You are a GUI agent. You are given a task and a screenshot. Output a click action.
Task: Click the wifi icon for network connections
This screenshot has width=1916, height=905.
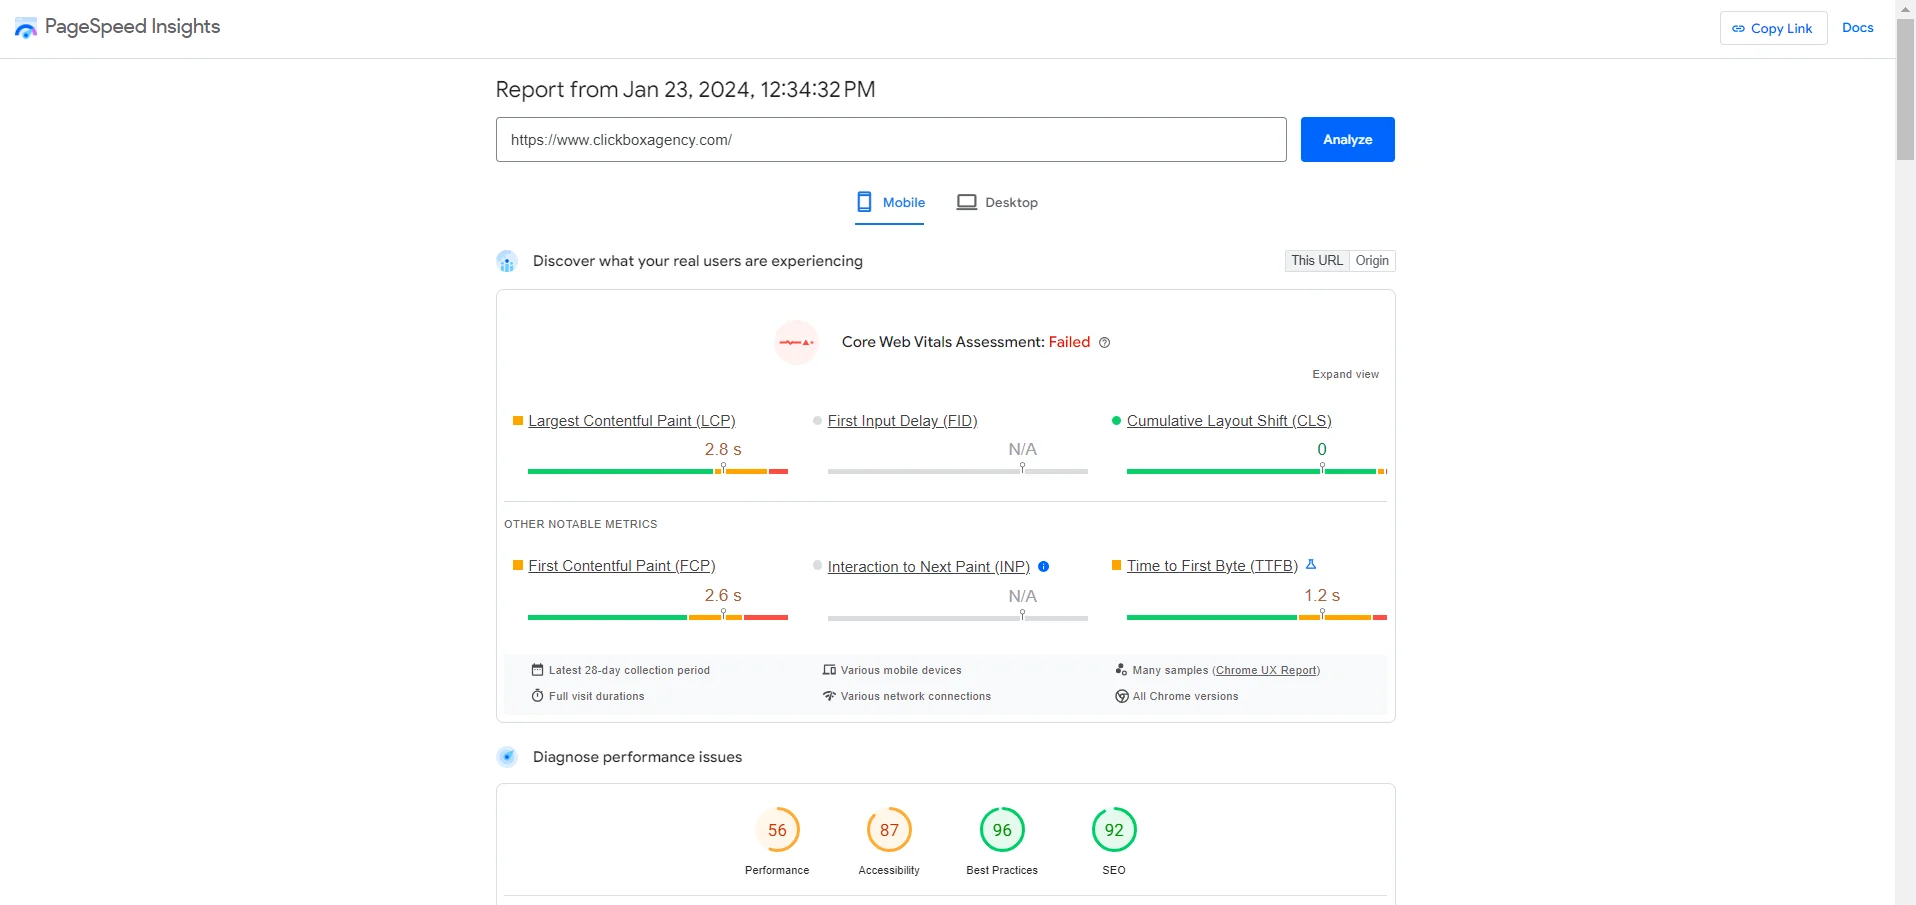[829, 696]
